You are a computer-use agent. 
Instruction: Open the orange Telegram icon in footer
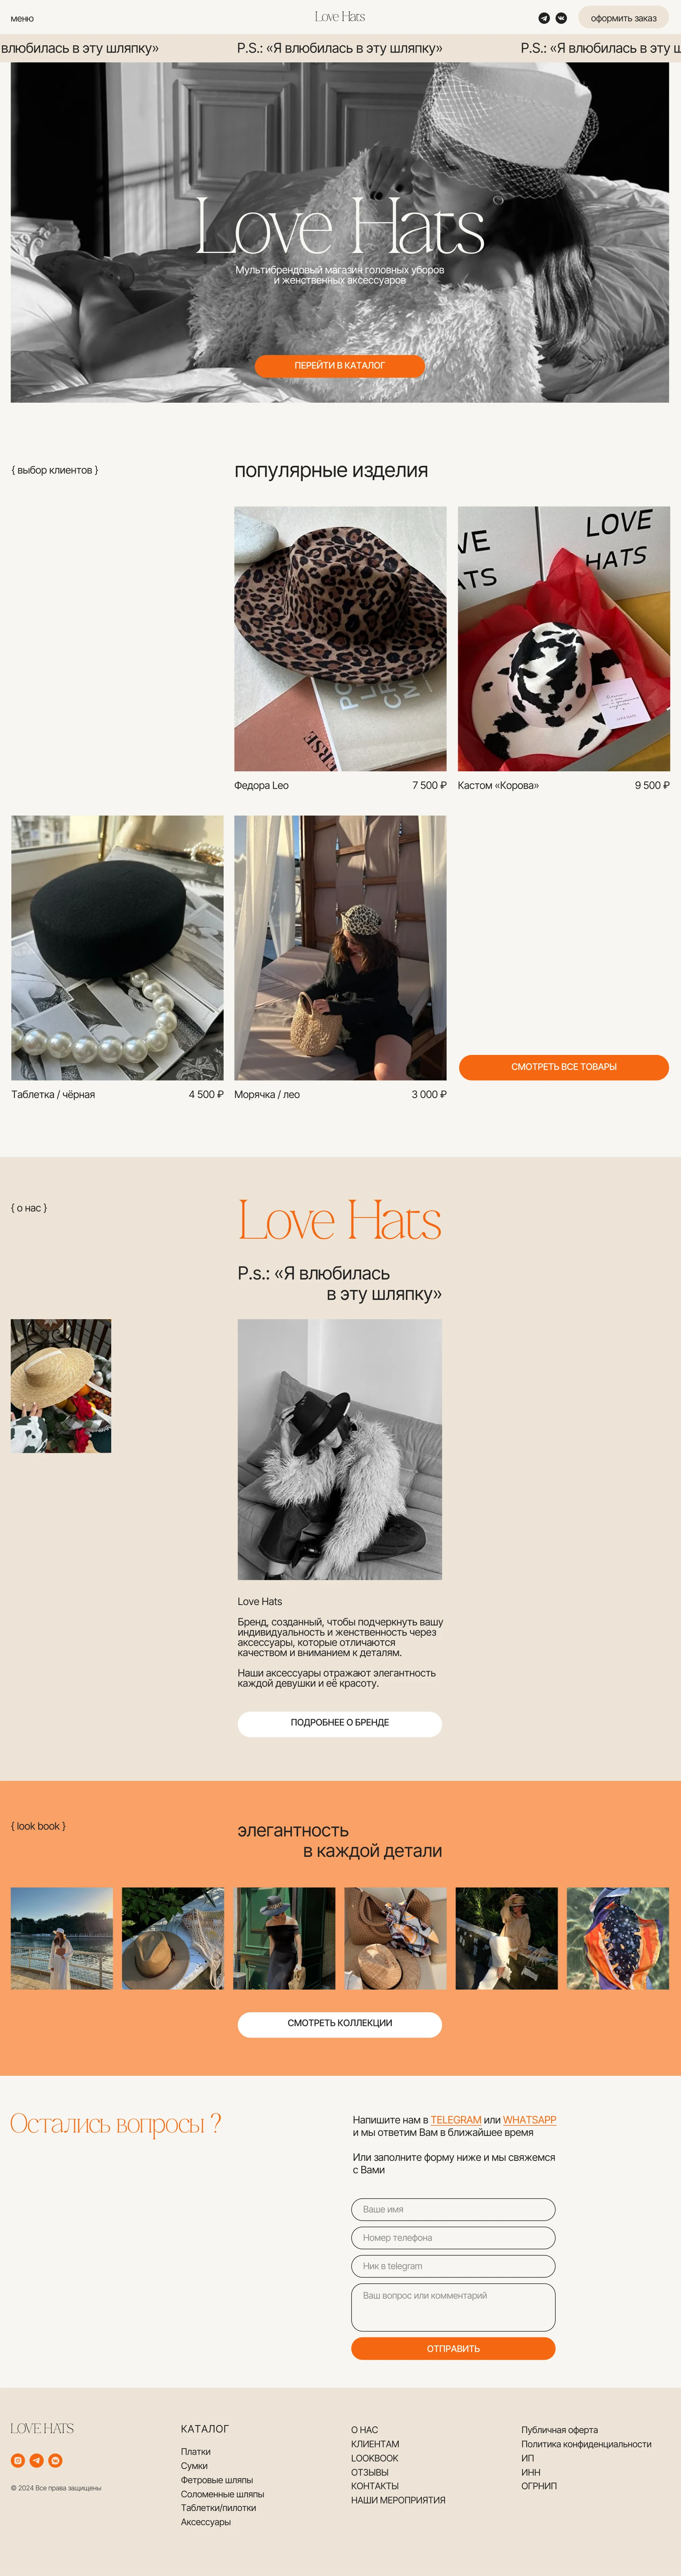[x=36, y=2460]
